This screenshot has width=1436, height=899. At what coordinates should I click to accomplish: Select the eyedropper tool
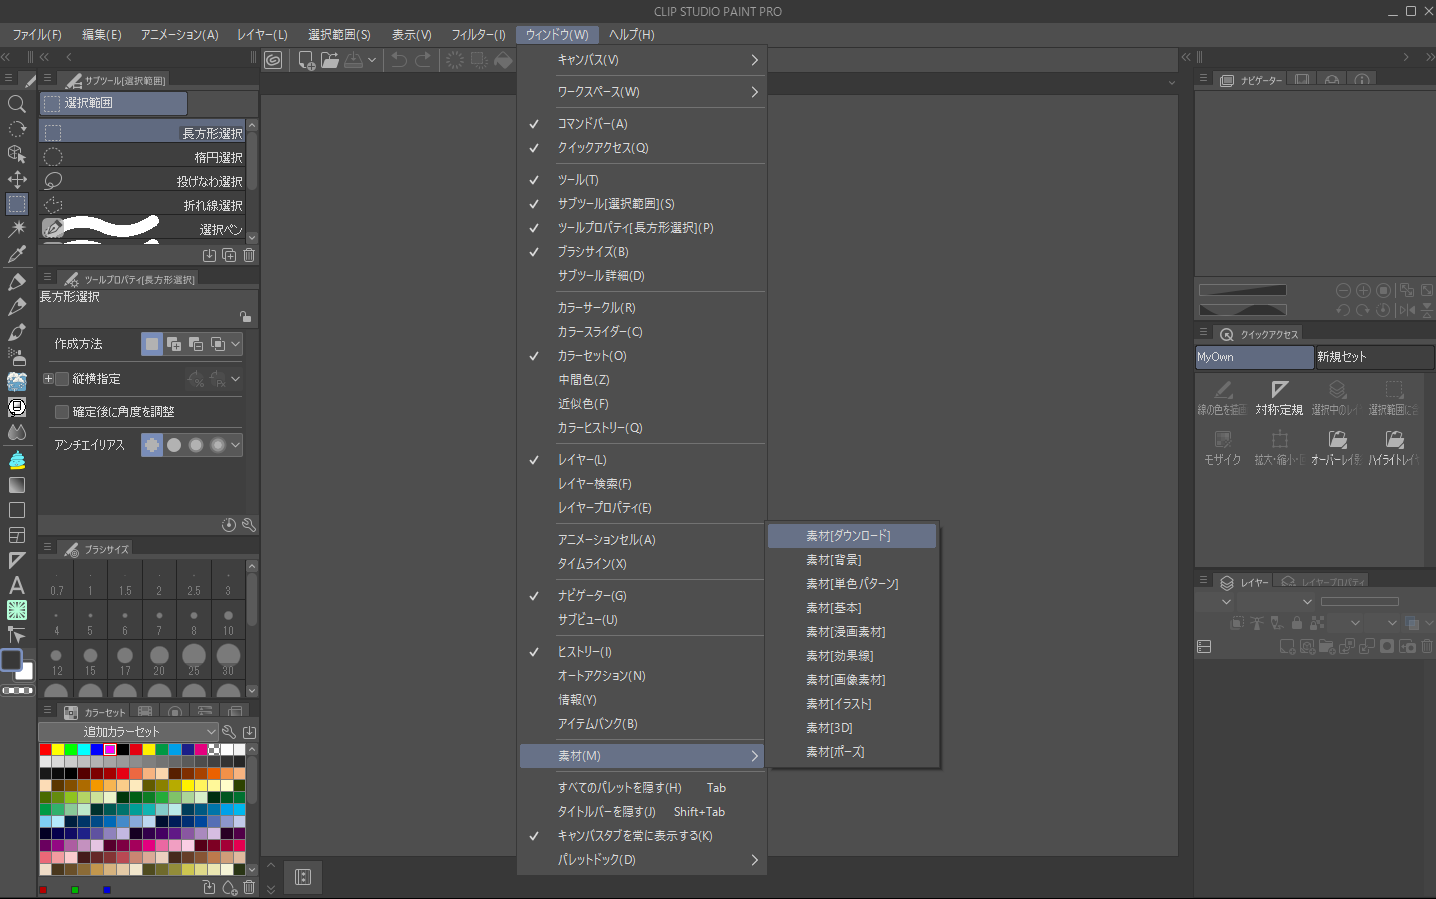point(17,254)
